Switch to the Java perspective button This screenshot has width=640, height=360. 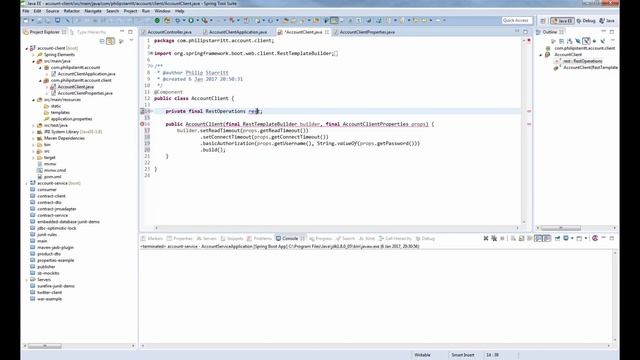coord(607,20)
